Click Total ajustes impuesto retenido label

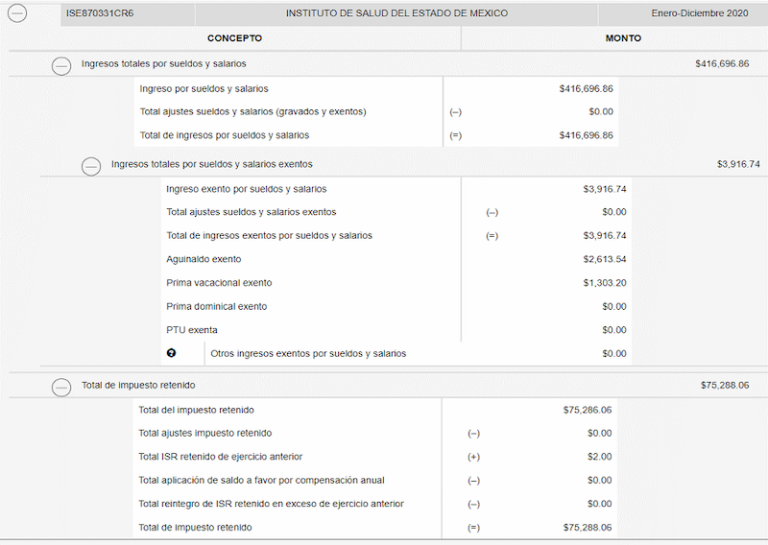click(205, 433)
